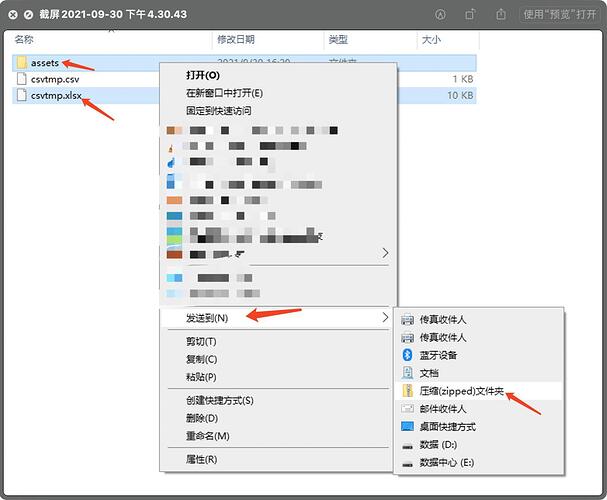Open with Preview button (使用"预览"打开)

pyautogui.click(x=559, y=15)
